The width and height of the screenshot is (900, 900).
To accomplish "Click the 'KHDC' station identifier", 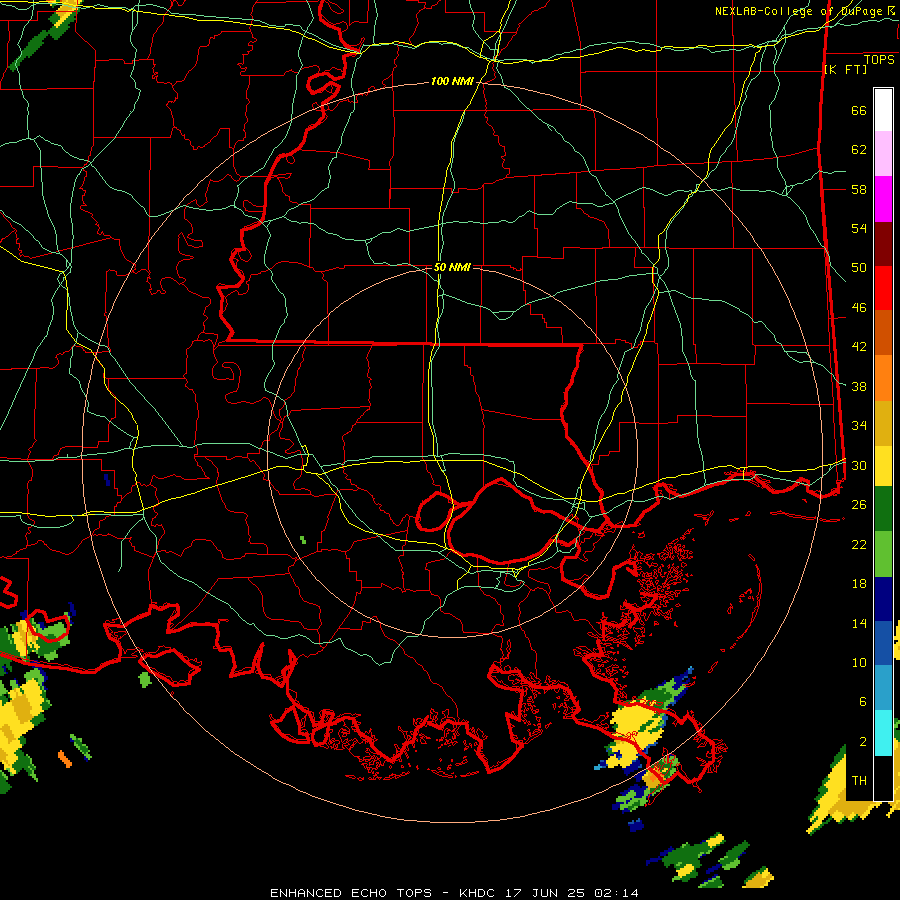I will 479,893.
